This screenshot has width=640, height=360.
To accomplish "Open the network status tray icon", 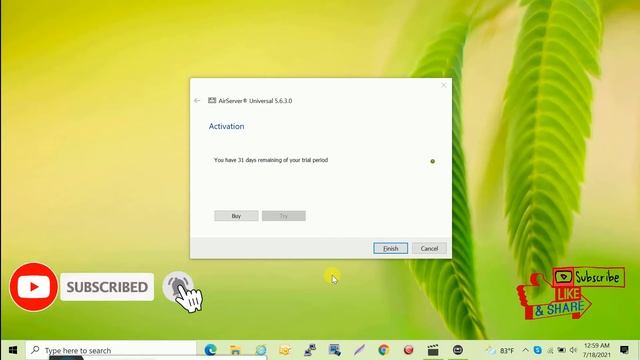I will (x=550, y=350).
